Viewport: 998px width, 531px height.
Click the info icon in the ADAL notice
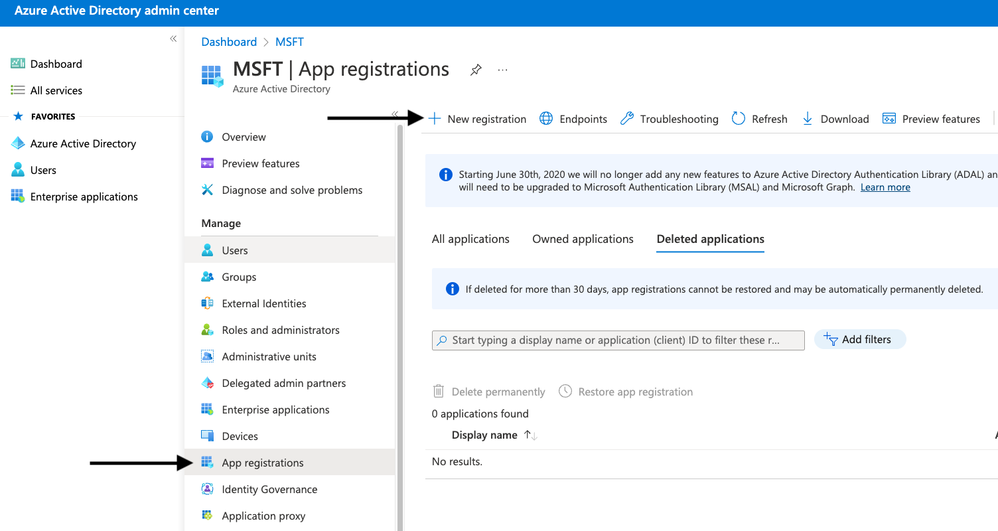[x=446, y=174]
